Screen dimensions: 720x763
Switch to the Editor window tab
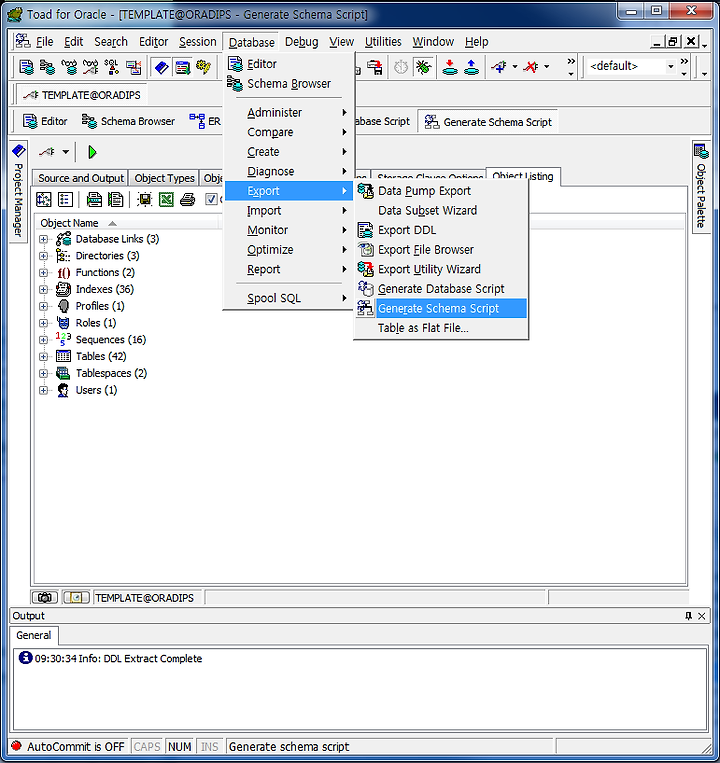coord(45,121)
